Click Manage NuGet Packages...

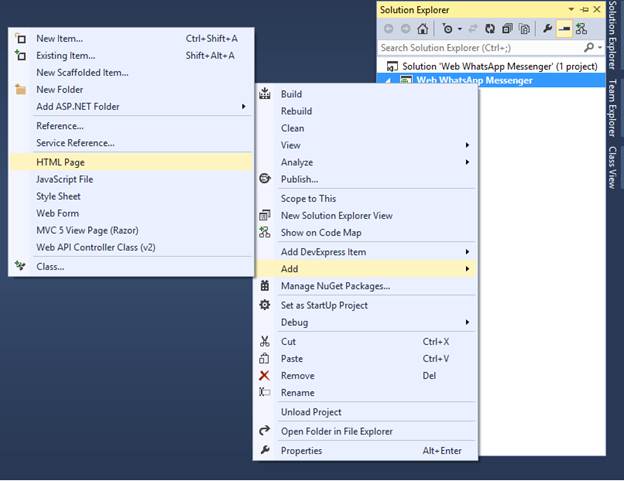tap(365, 286)
